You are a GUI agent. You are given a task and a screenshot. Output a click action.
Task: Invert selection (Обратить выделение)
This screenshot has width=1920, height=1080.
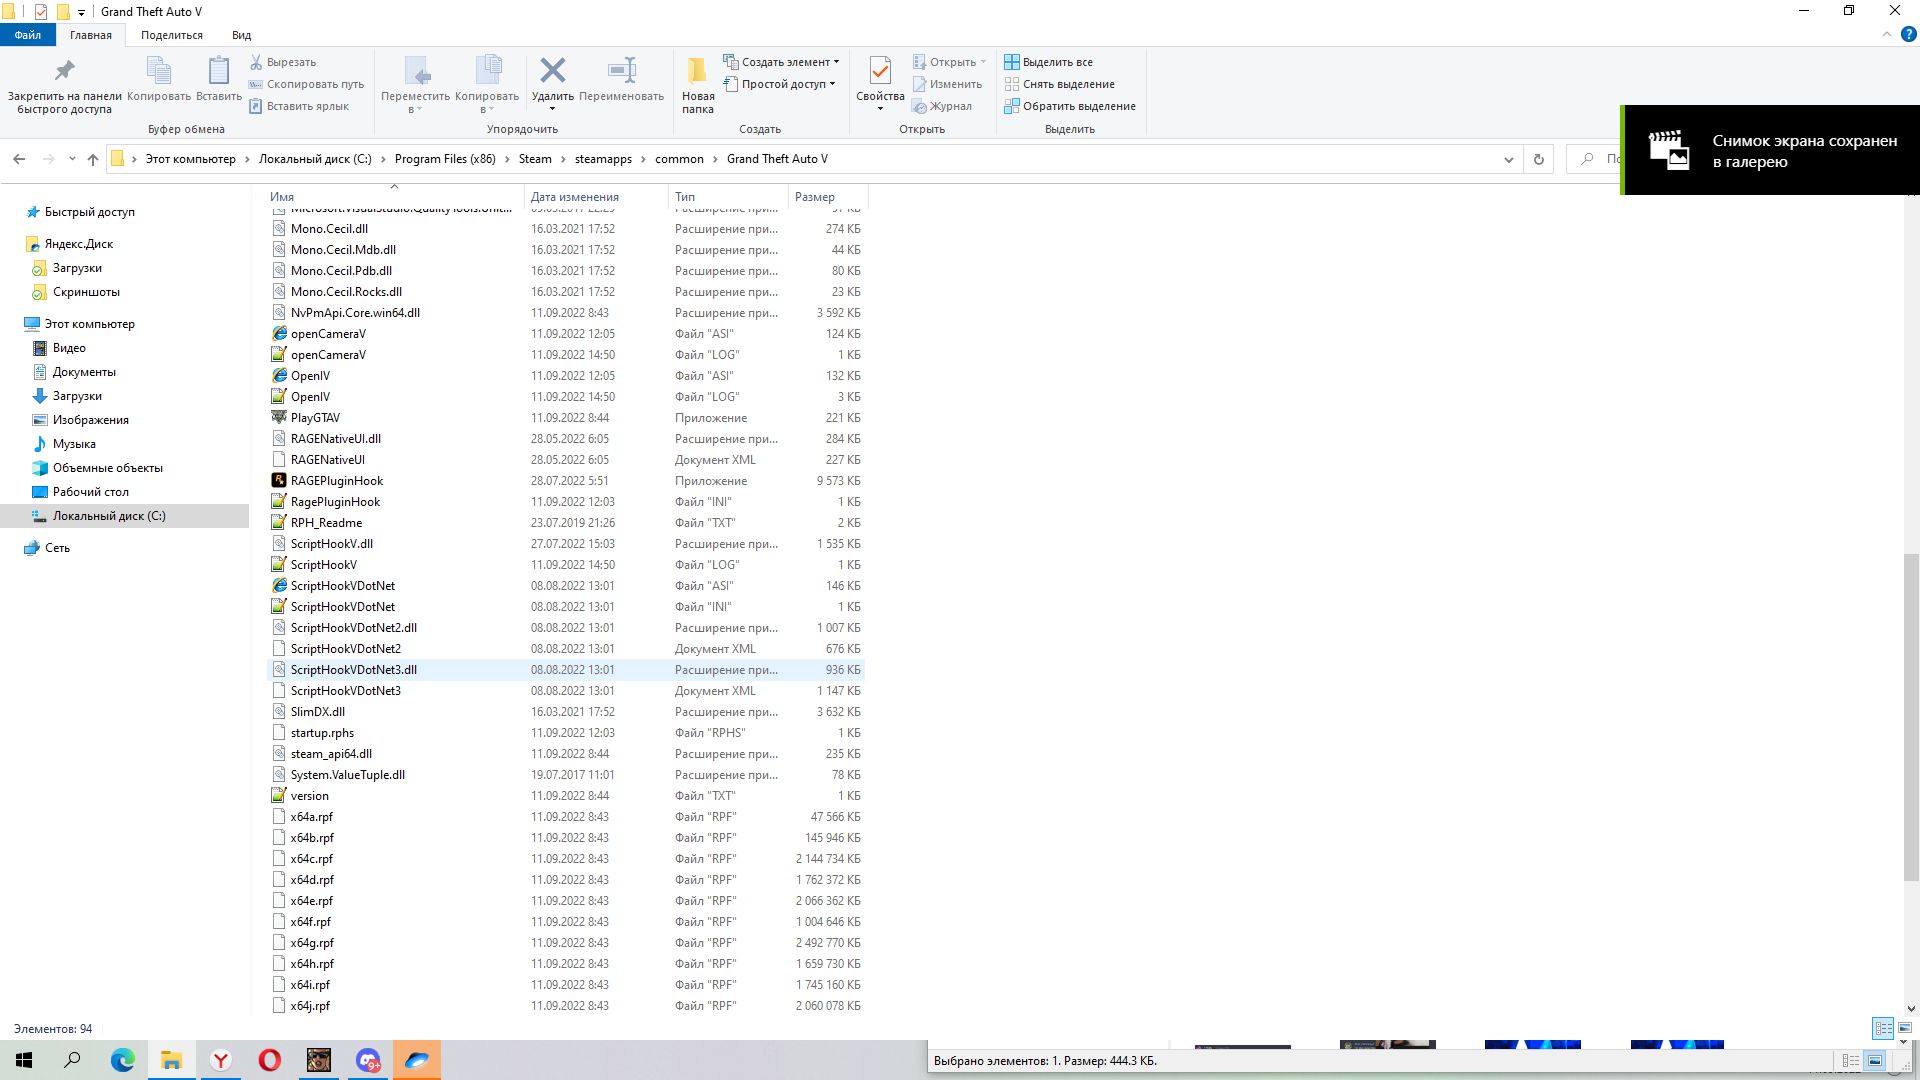coord(1070,106)
